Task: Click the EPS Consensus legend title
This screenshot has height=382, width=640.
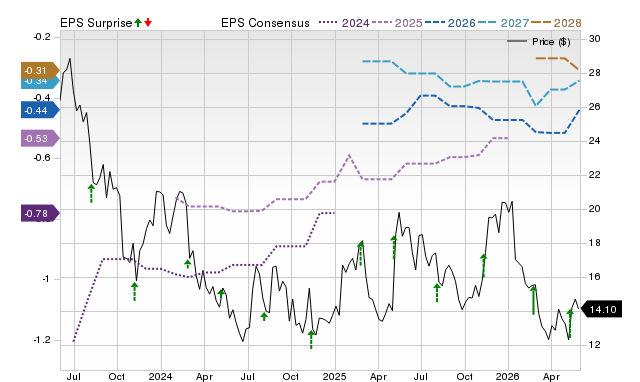Action: pyautogui.click(x=265, y=23)
